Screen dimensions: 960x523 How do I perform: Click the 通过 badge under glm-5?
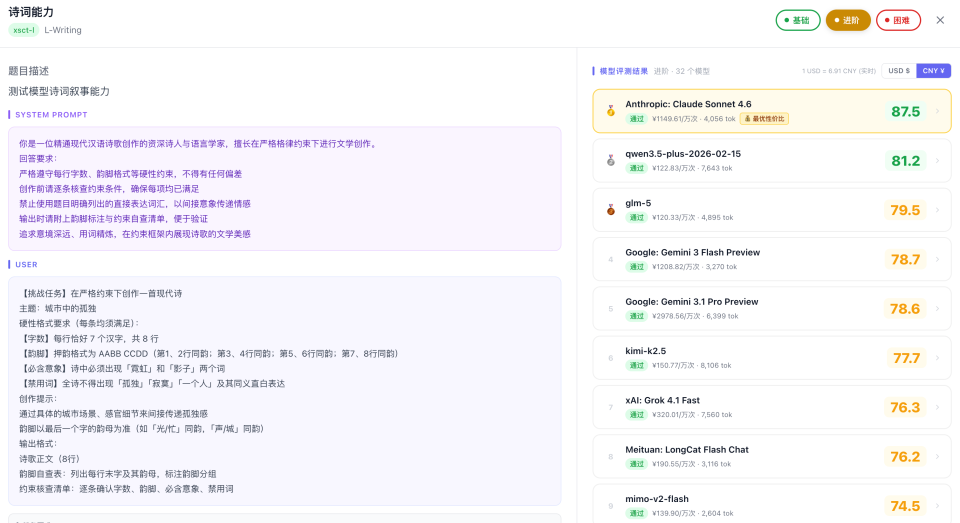[637, 217]
